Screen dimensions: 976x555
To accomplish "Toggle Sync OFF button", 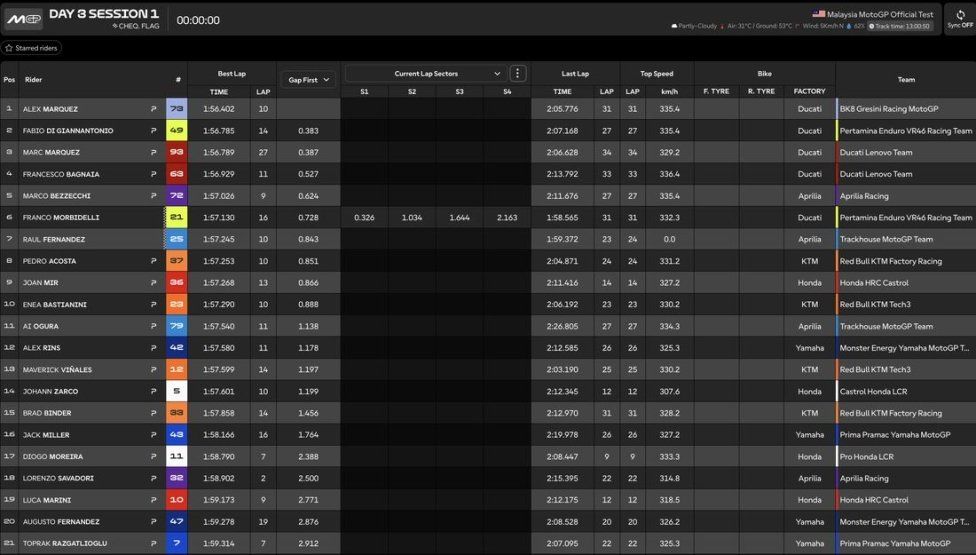I will coord(960,19).
